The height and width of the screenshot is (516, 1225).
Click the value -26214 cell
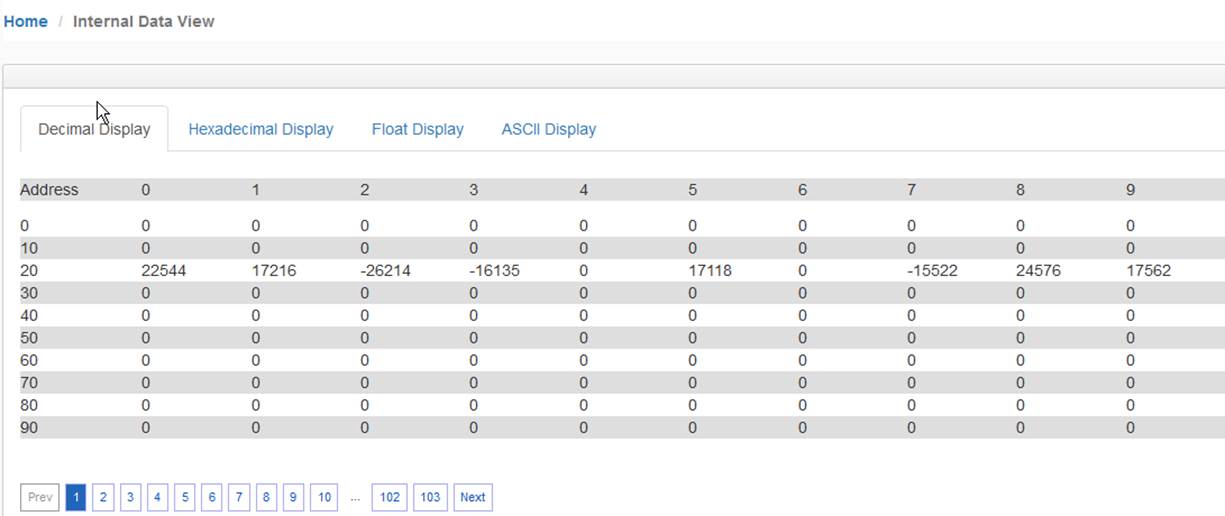tap(385, 270)
